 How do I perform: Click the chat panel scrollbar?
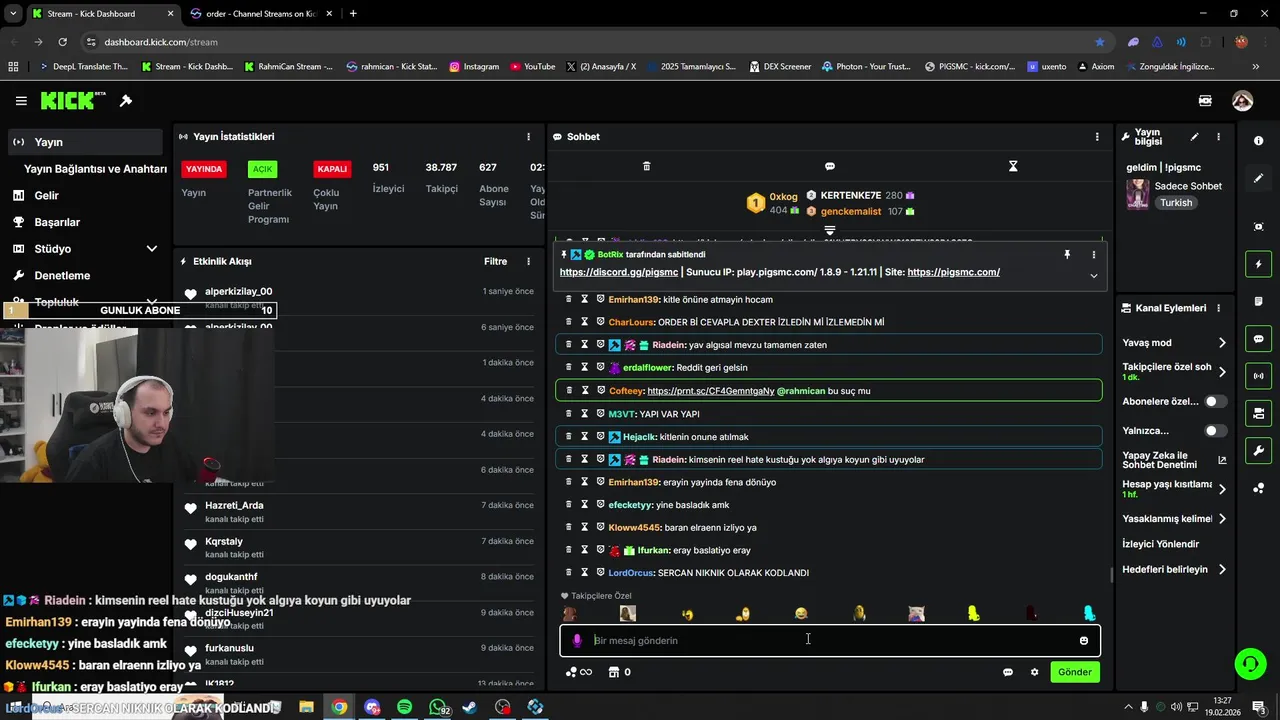tap(1111, 575)
